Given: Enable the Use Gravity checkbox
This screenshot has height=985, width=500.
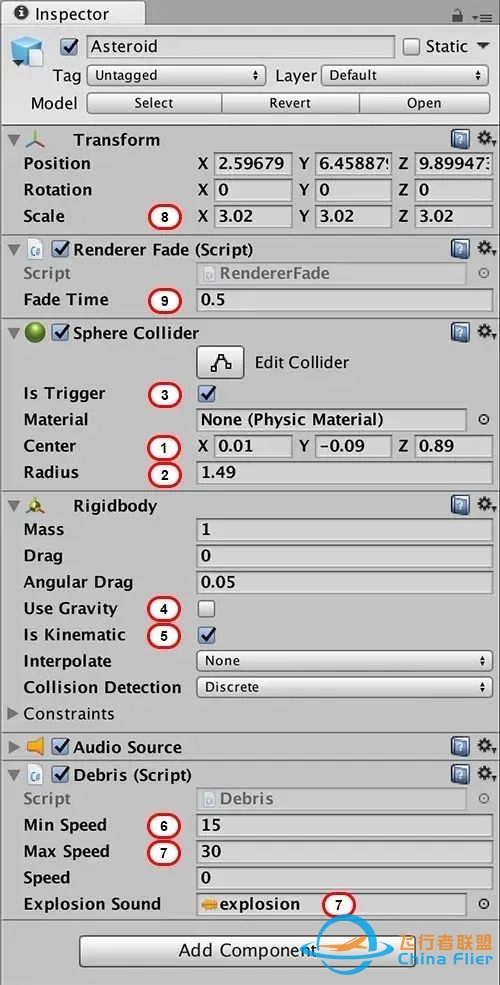Looking at the screenshot, I should pos(207,609).
